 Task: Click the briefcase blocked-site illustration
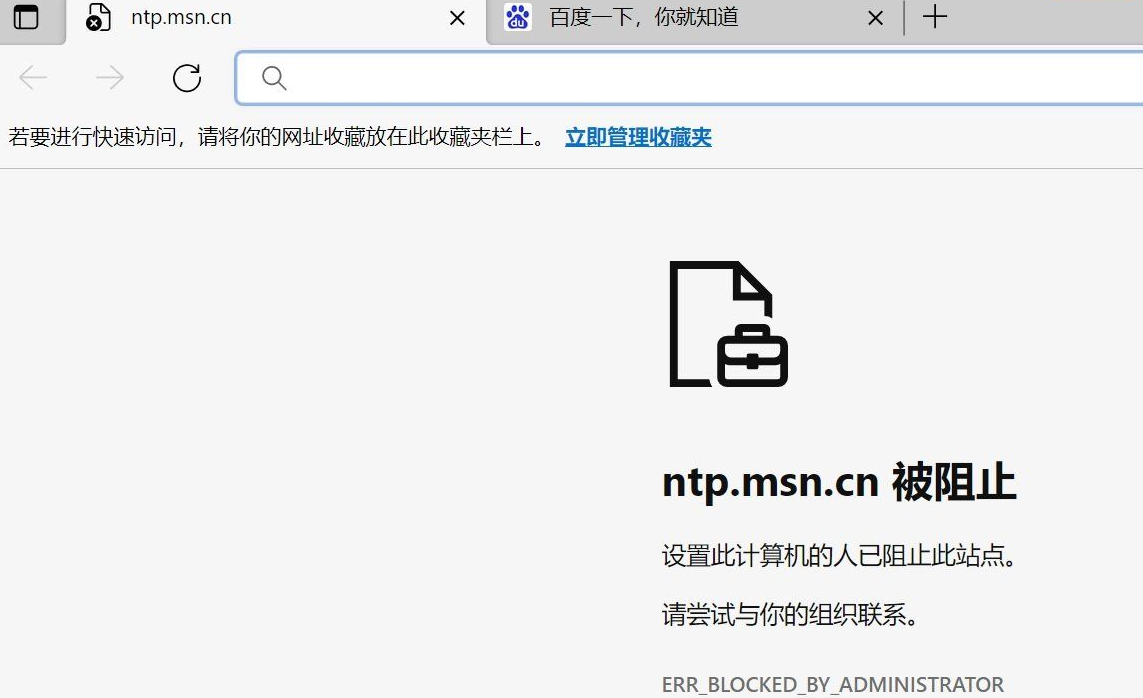[728, 324]
